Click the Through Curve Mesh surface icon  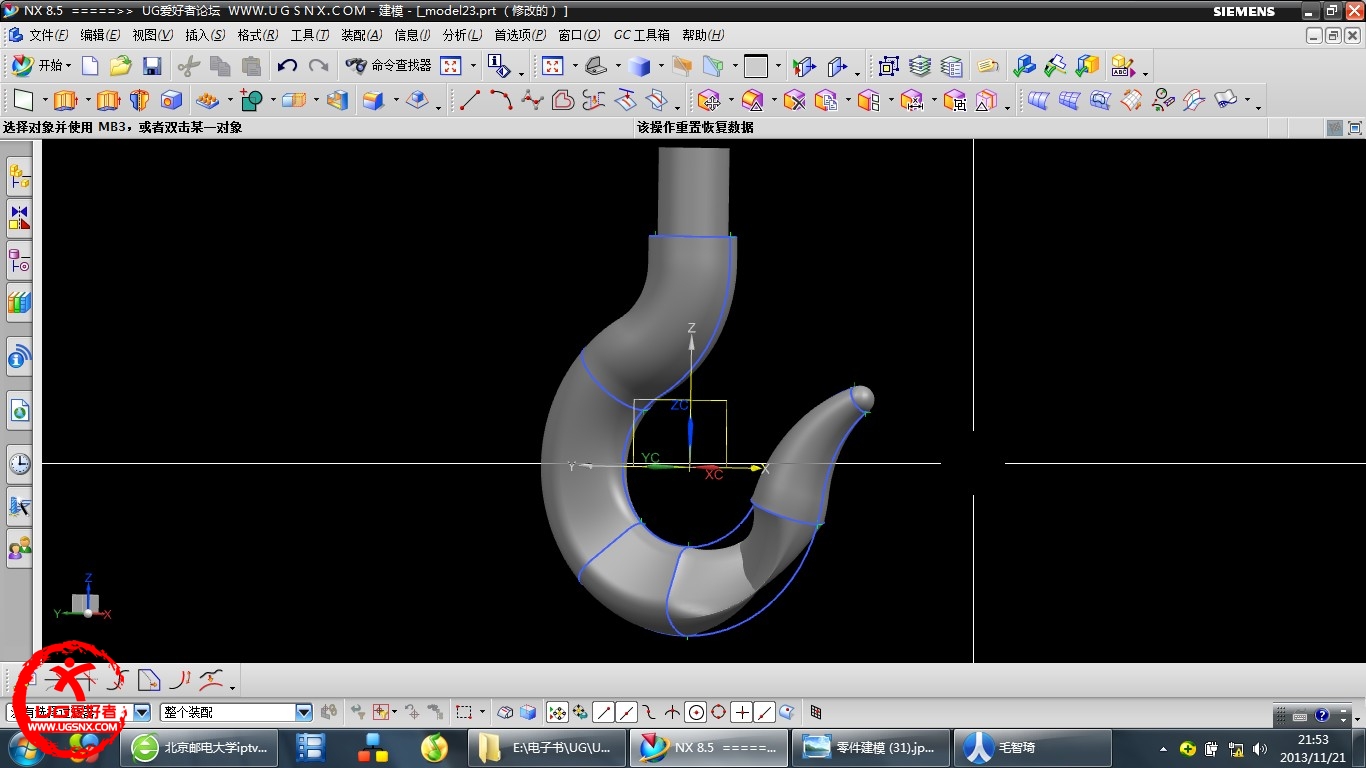(1070, 100)
